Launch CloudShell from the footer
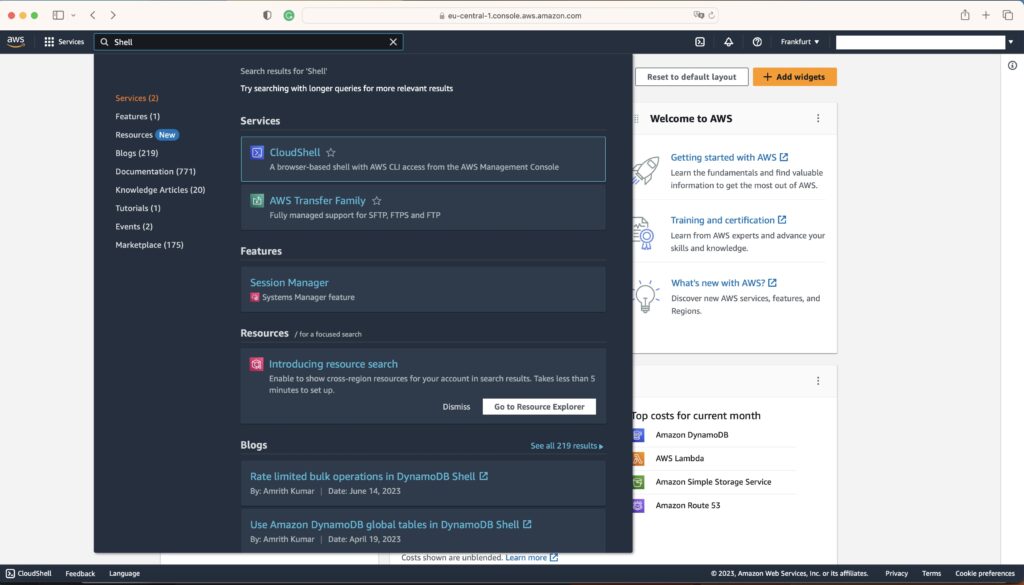This screenshot has height=585, width=1024. (x=29, y=573)
